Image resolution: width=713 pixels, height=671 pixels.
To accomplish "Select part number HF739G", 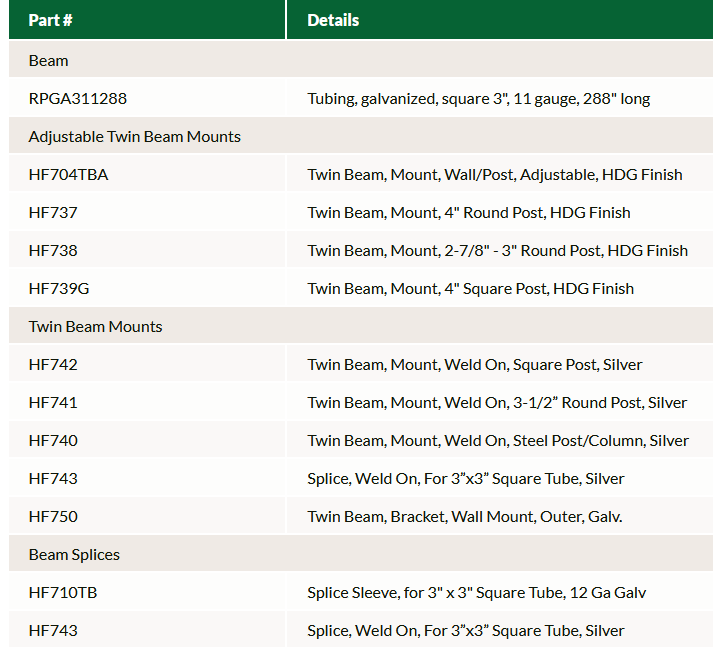I will click(x=59, y=288).
